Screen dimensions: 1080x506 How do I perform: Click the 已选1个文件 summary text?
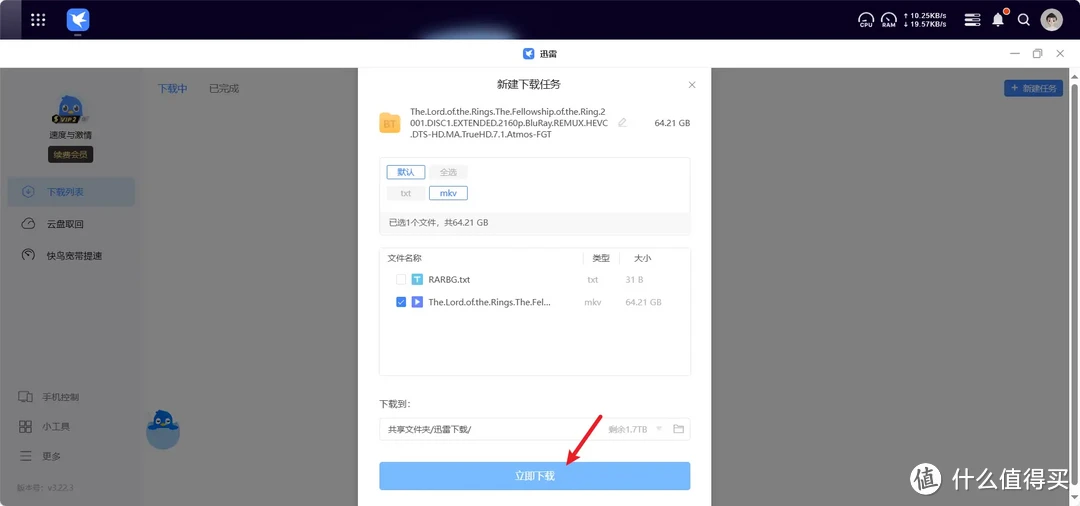coord(438,223)
